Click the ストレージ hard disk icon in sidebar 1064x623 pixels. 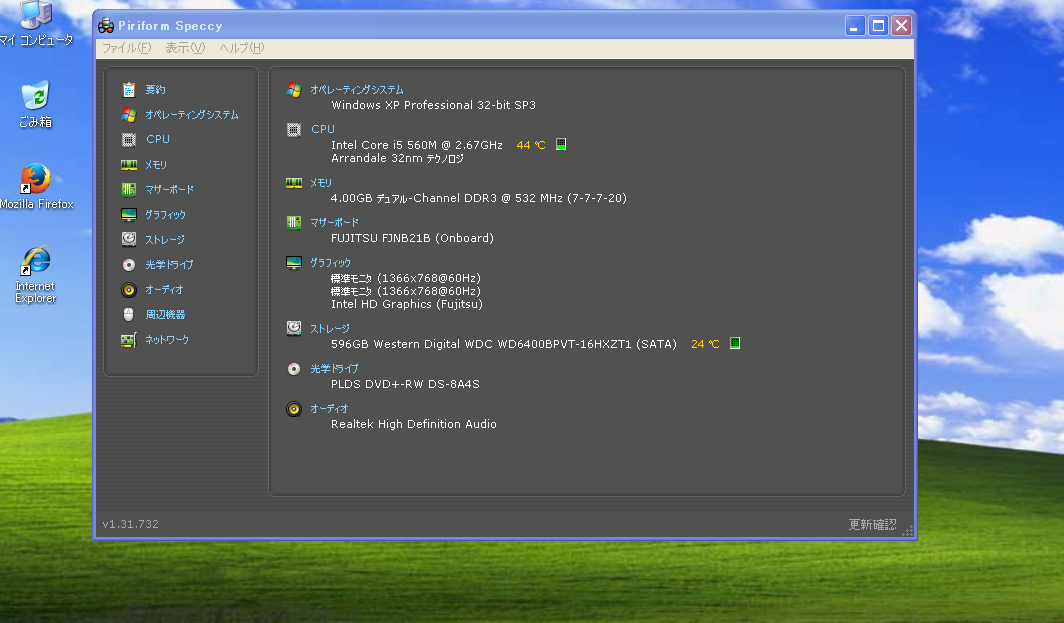tap(129, 239)
